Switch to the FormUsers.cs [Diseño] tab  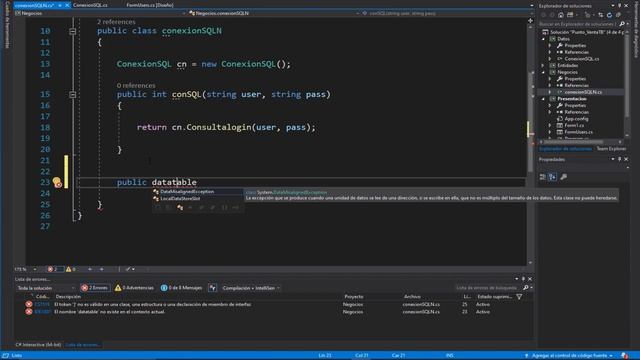tap(149, 5)
